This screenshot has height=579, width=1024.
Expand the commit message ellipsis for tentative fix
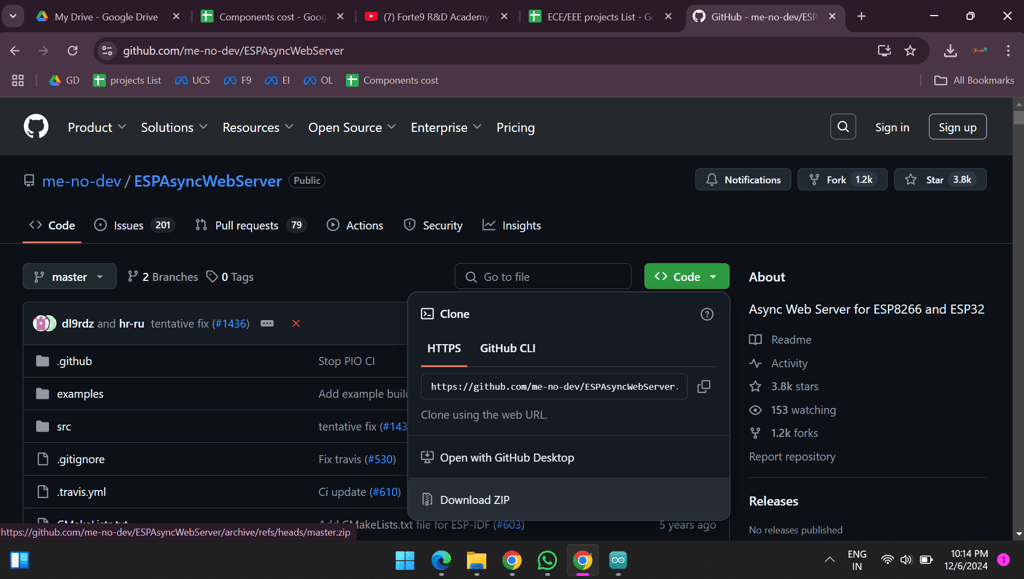[x=267, y=323]
